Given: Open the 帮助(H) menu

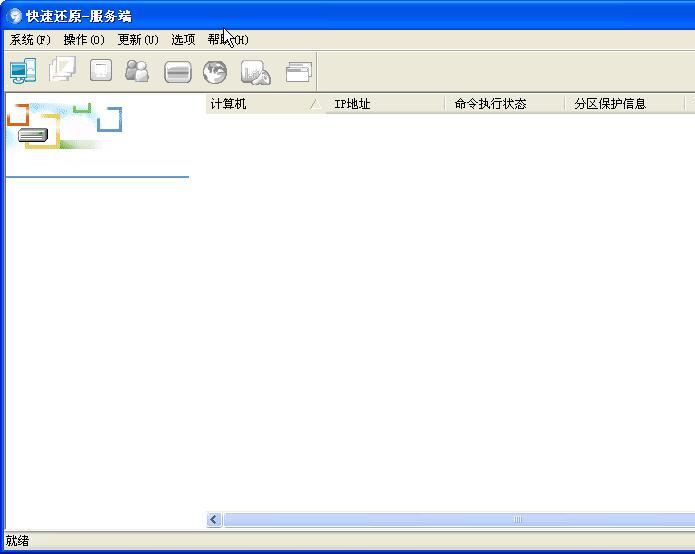Looking at the screenshot, I should point(228,40).
